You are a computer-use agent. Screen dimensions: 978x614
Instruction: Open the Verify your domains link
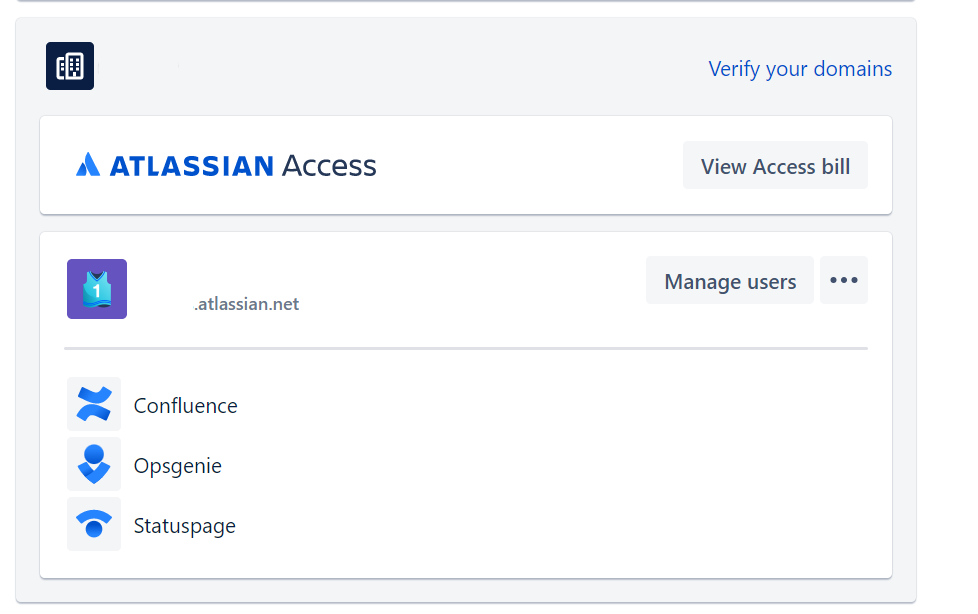[x=800, y=69]
